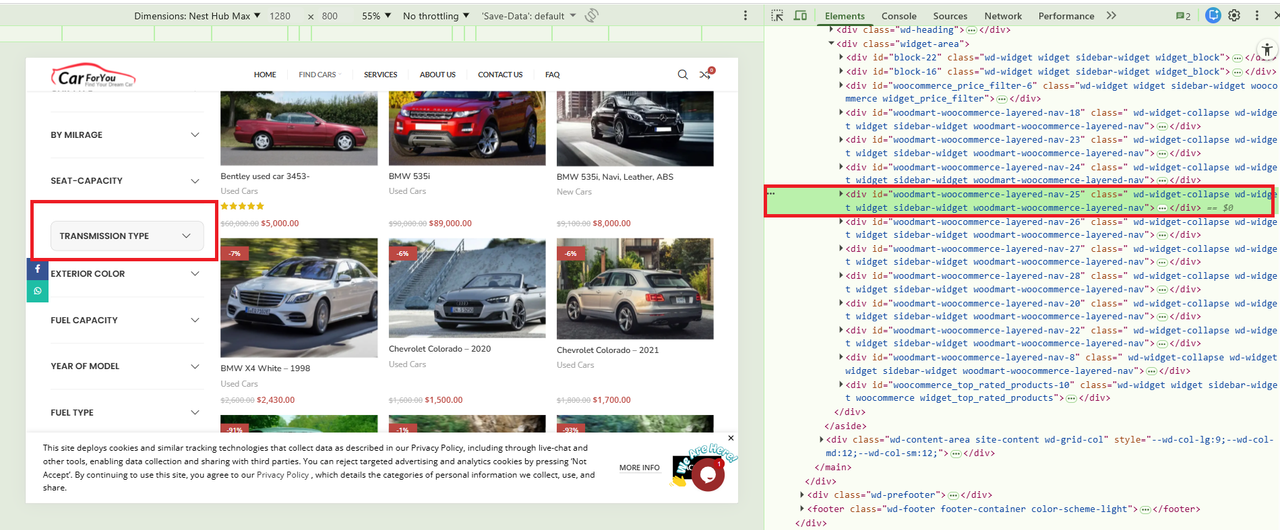Open the live chat bubble icon
Viewport: 1280px width, 530px height.
click(x=708, y=475)
